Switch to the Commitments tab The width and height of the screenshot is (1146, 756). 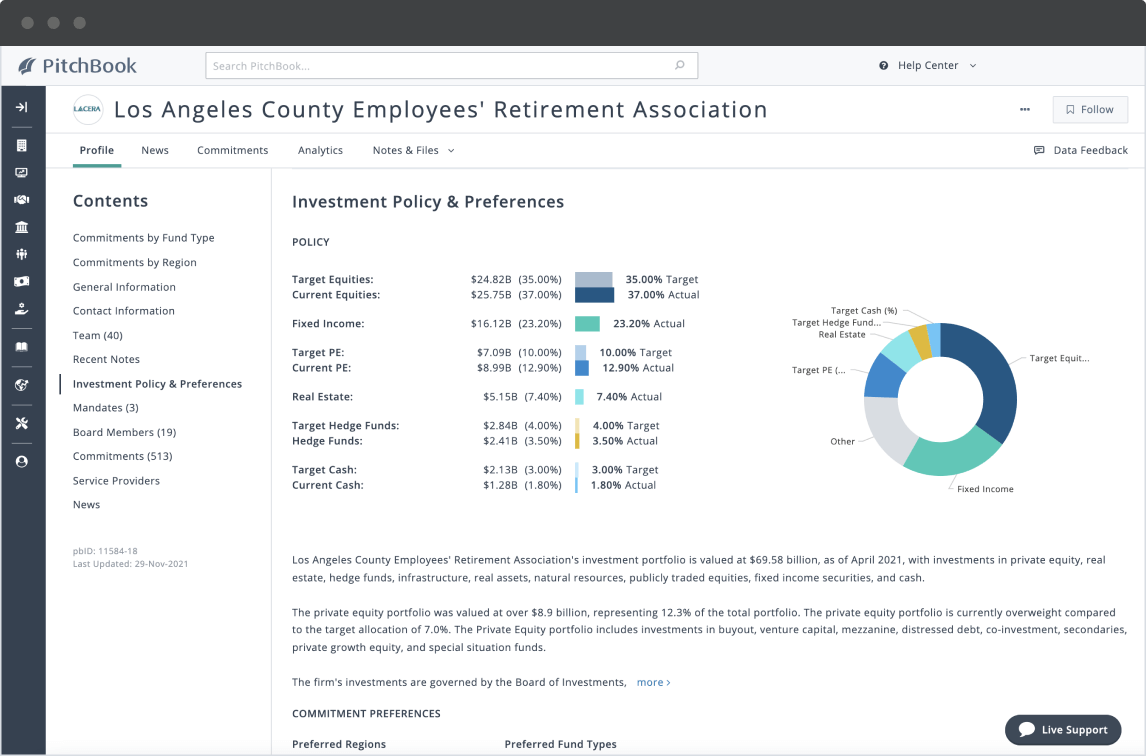232,150
